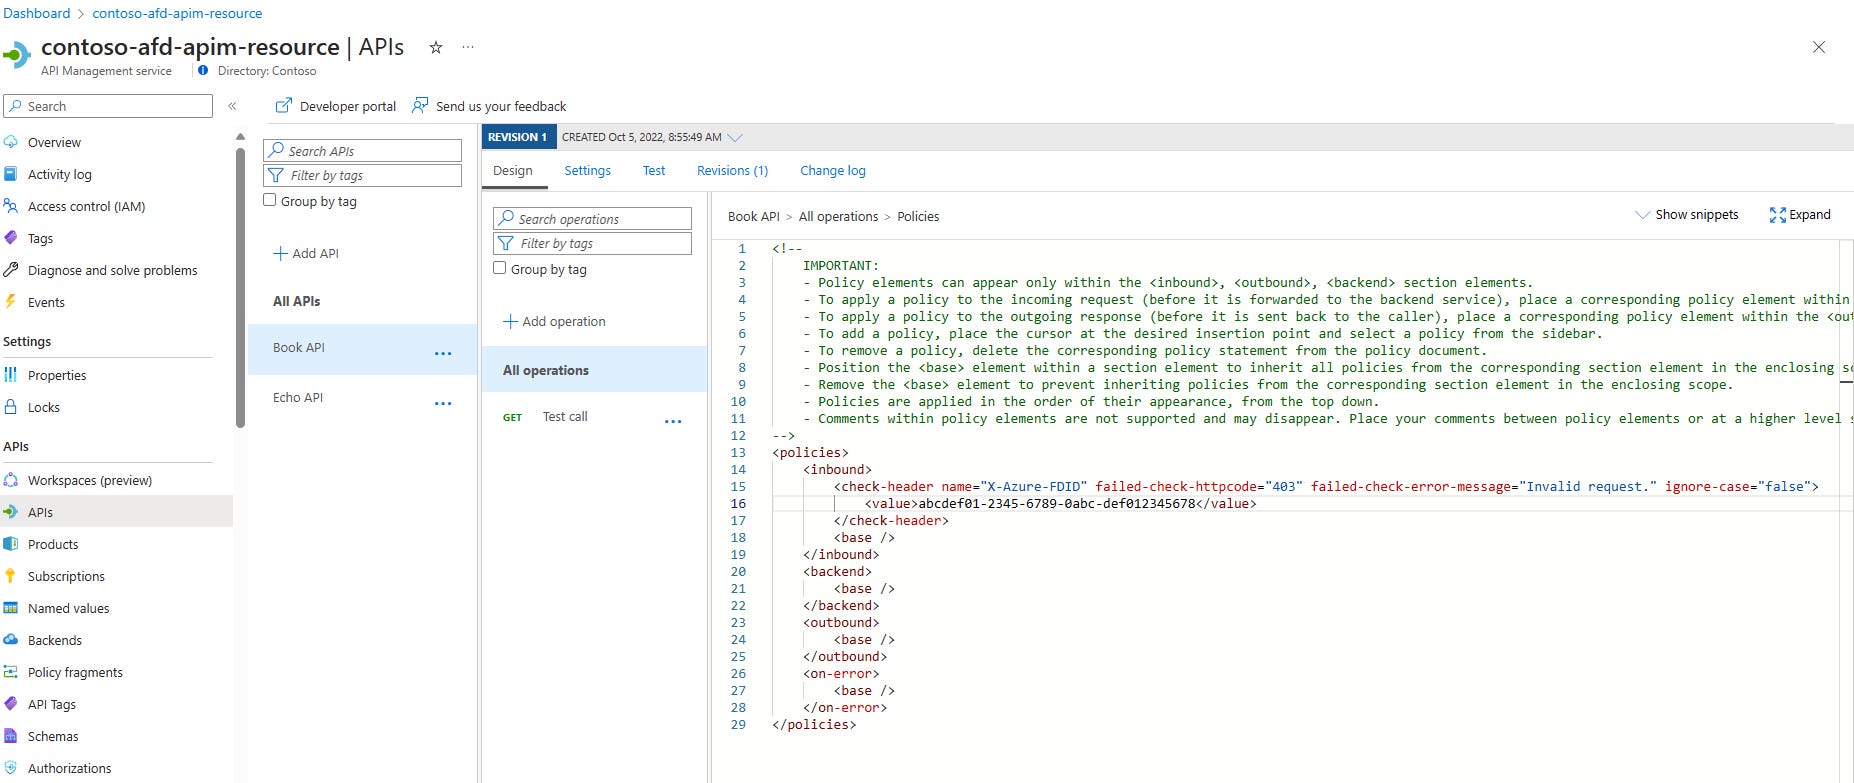Viewport: 1854px width, 783px height.
Task: Open Locks under Settings
Action: pos(44,407)
